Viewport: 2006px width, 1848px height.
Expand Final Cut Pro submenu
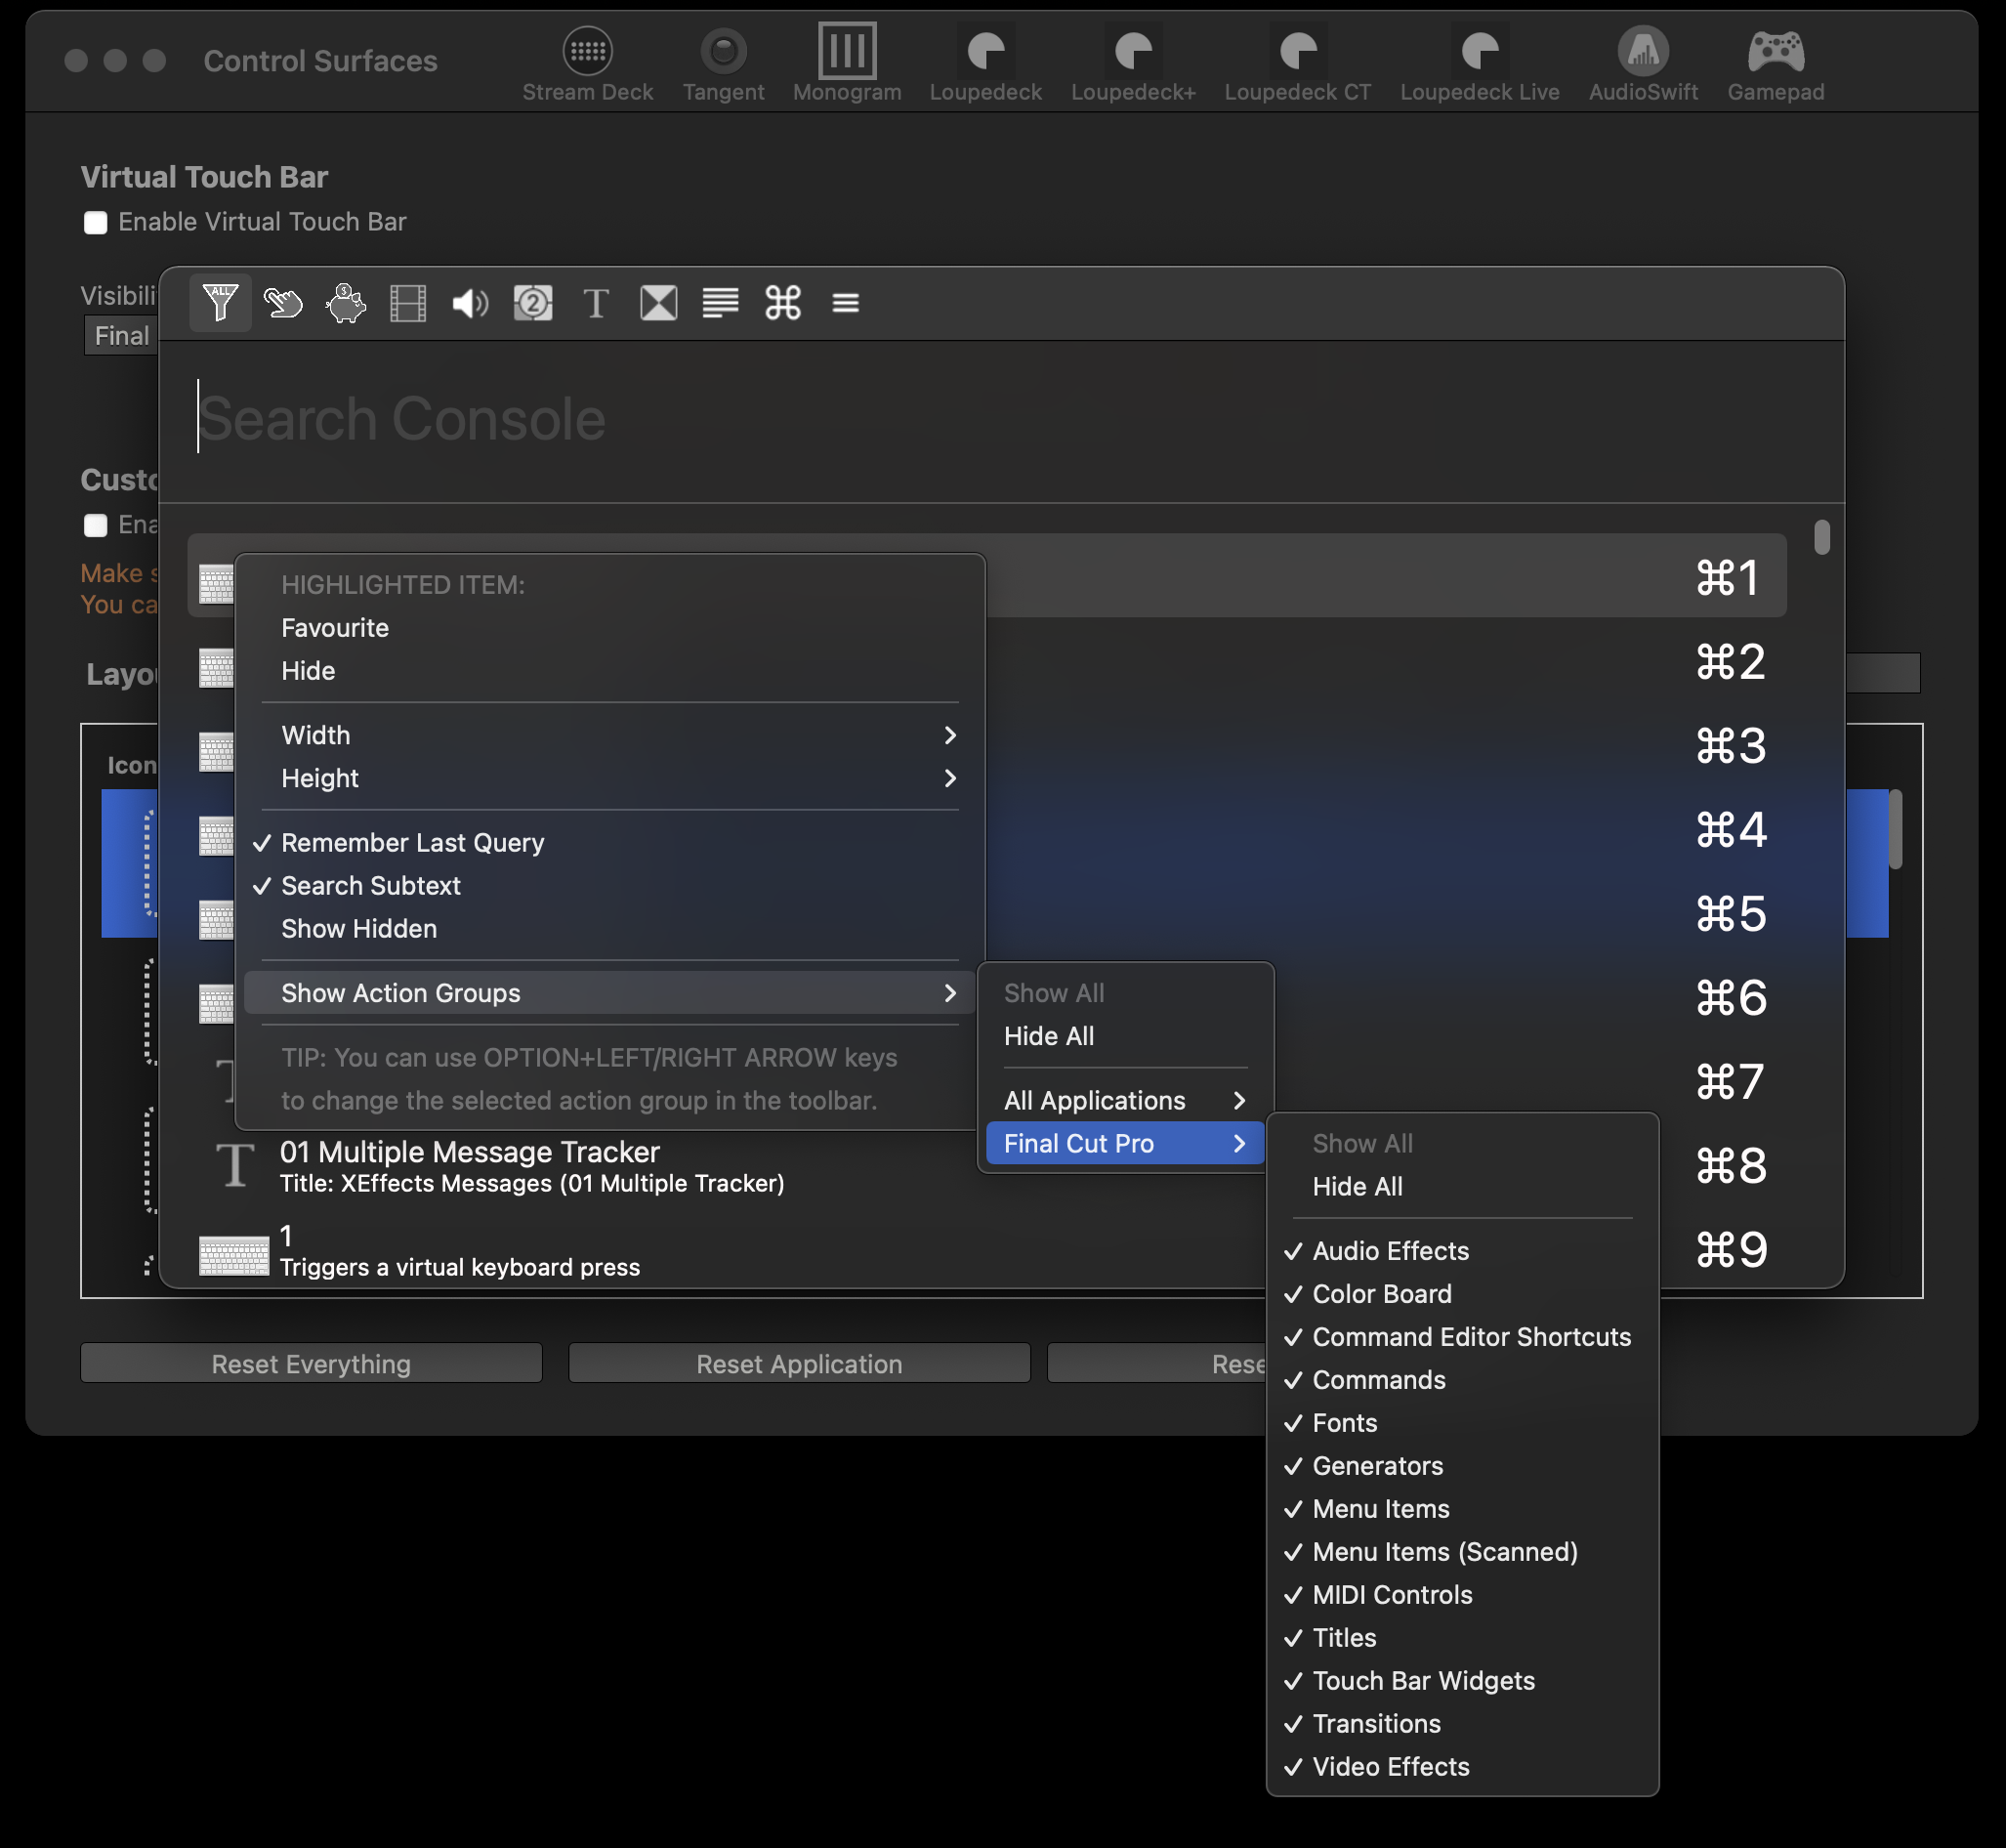[1125, 1143]
